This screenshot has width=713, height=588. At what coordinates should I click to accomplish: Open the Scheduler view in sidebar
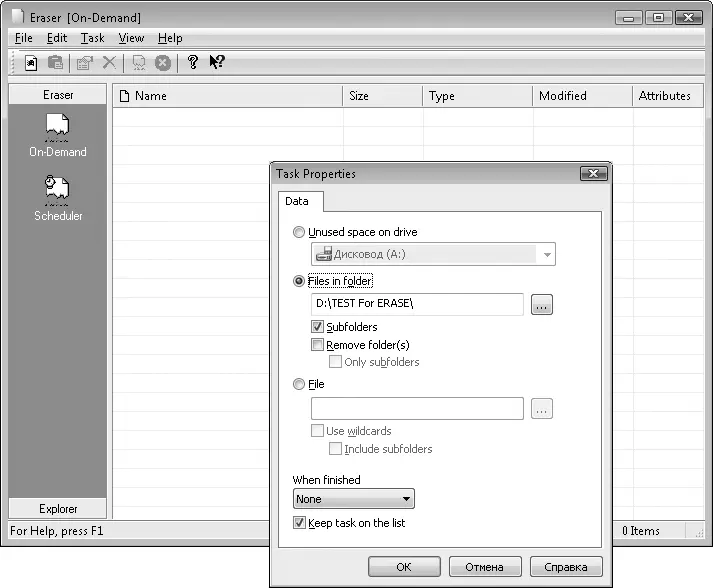click(x=58, y=199)
